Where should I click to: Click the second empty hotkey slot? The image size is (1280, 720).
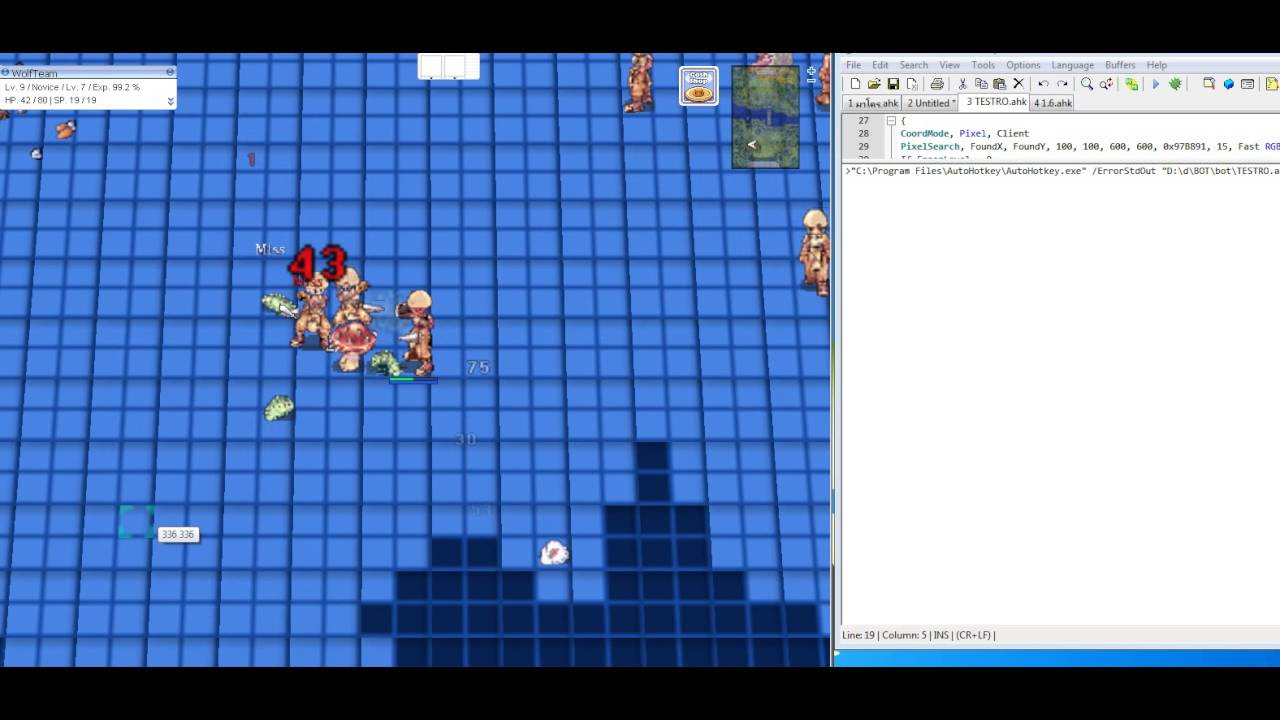click(455, 67)
